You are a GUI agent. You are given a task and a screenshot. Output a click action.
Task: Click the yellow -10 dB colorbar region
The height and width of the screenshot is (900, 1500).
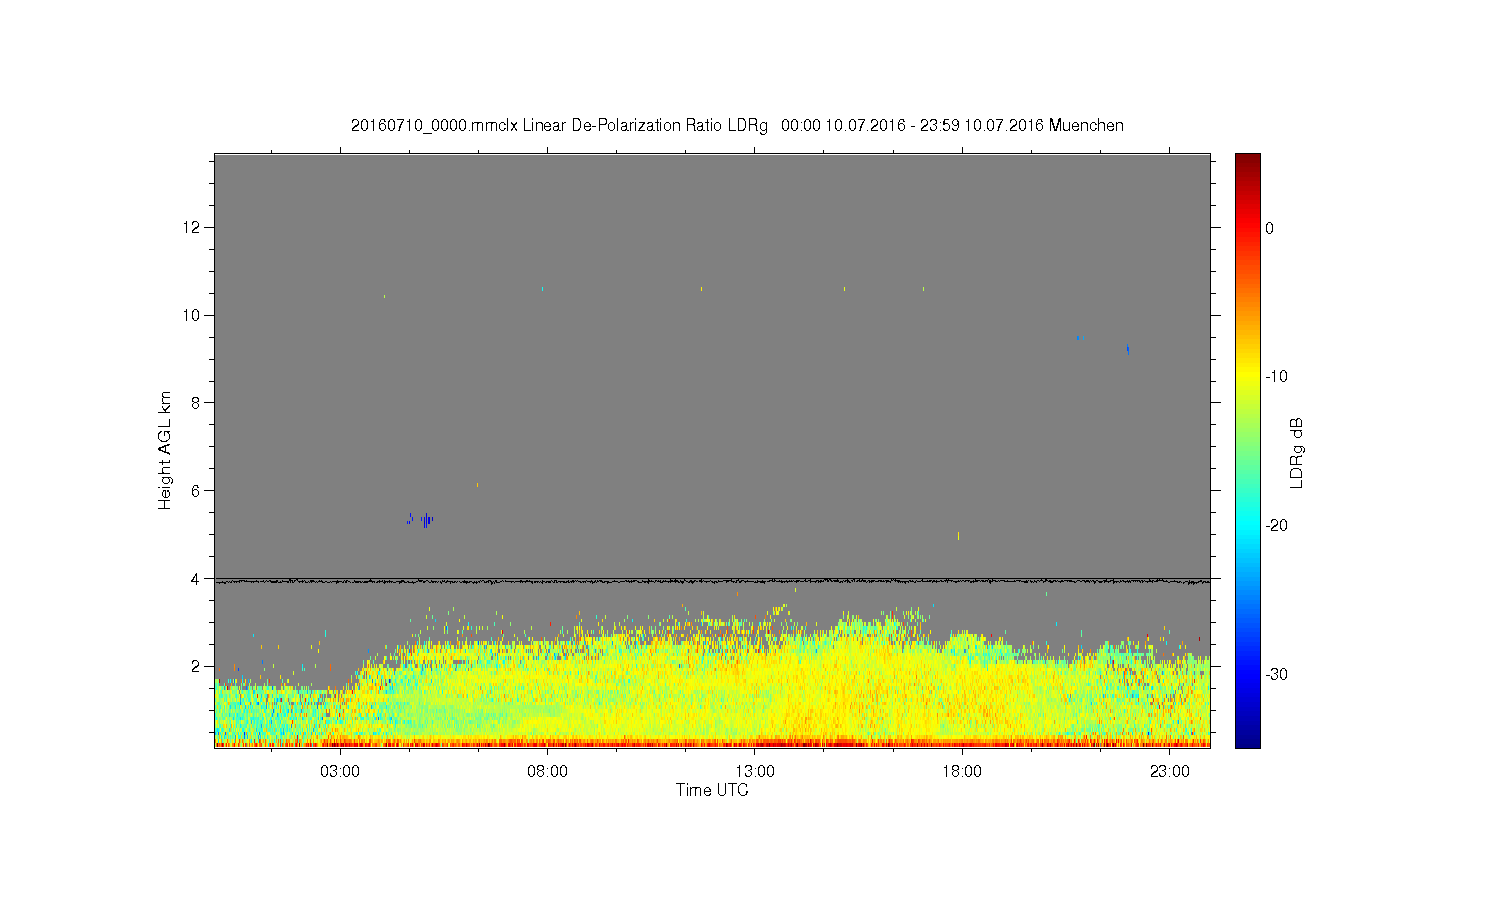click(x=1248, y=376)
